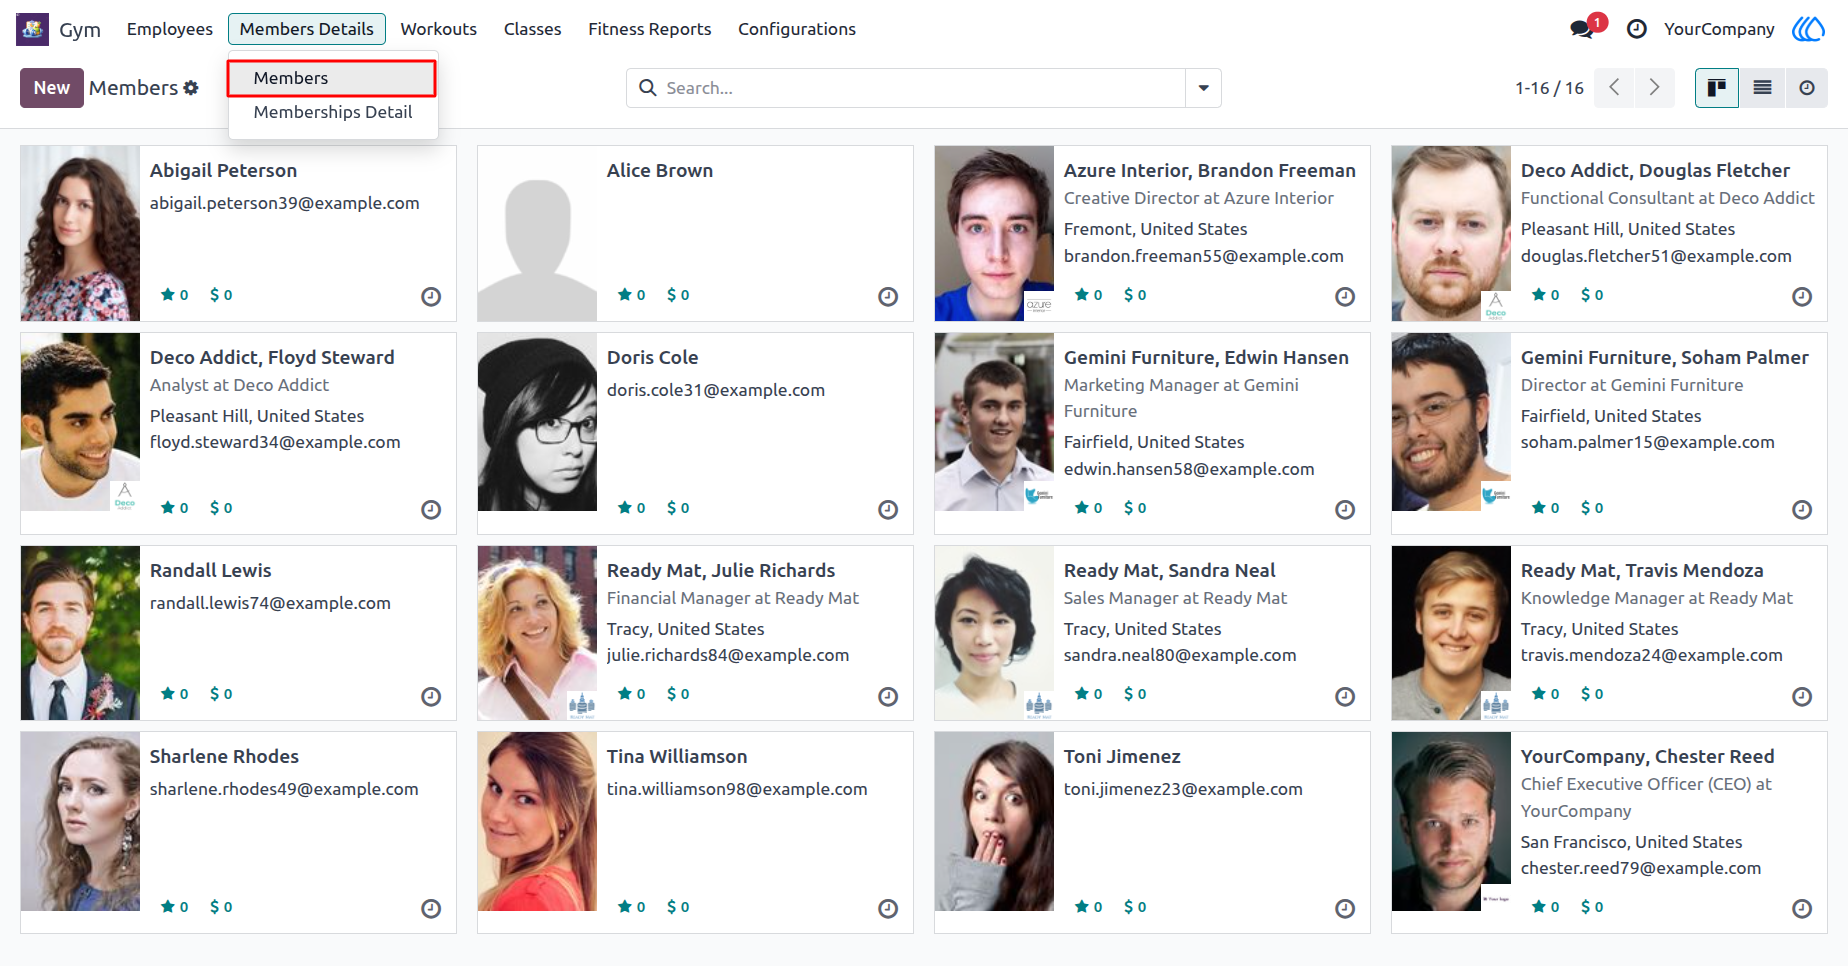This screenshot has height=966, width=1848.
Task: Select Members from the dropdown
Action: (332, 78)
